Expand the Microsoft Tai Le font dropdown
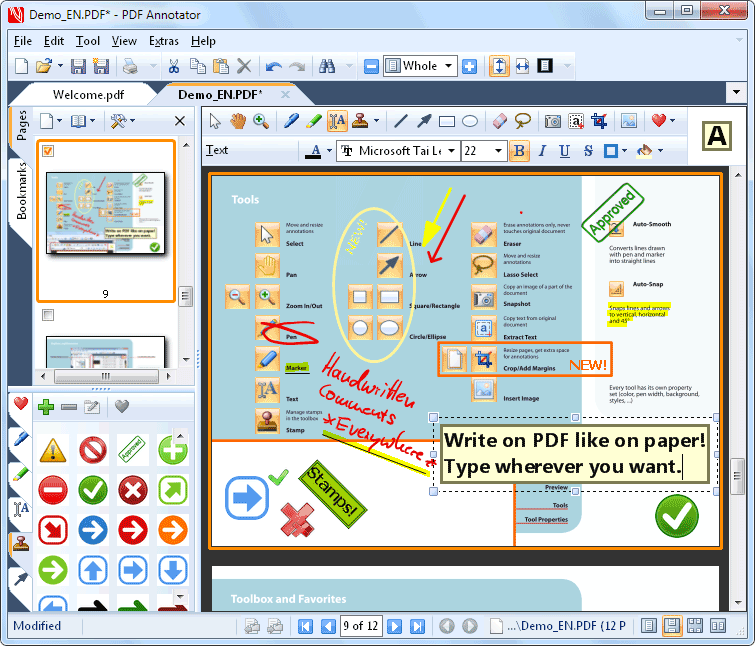The image size is (755, 646). coord(451,151)
